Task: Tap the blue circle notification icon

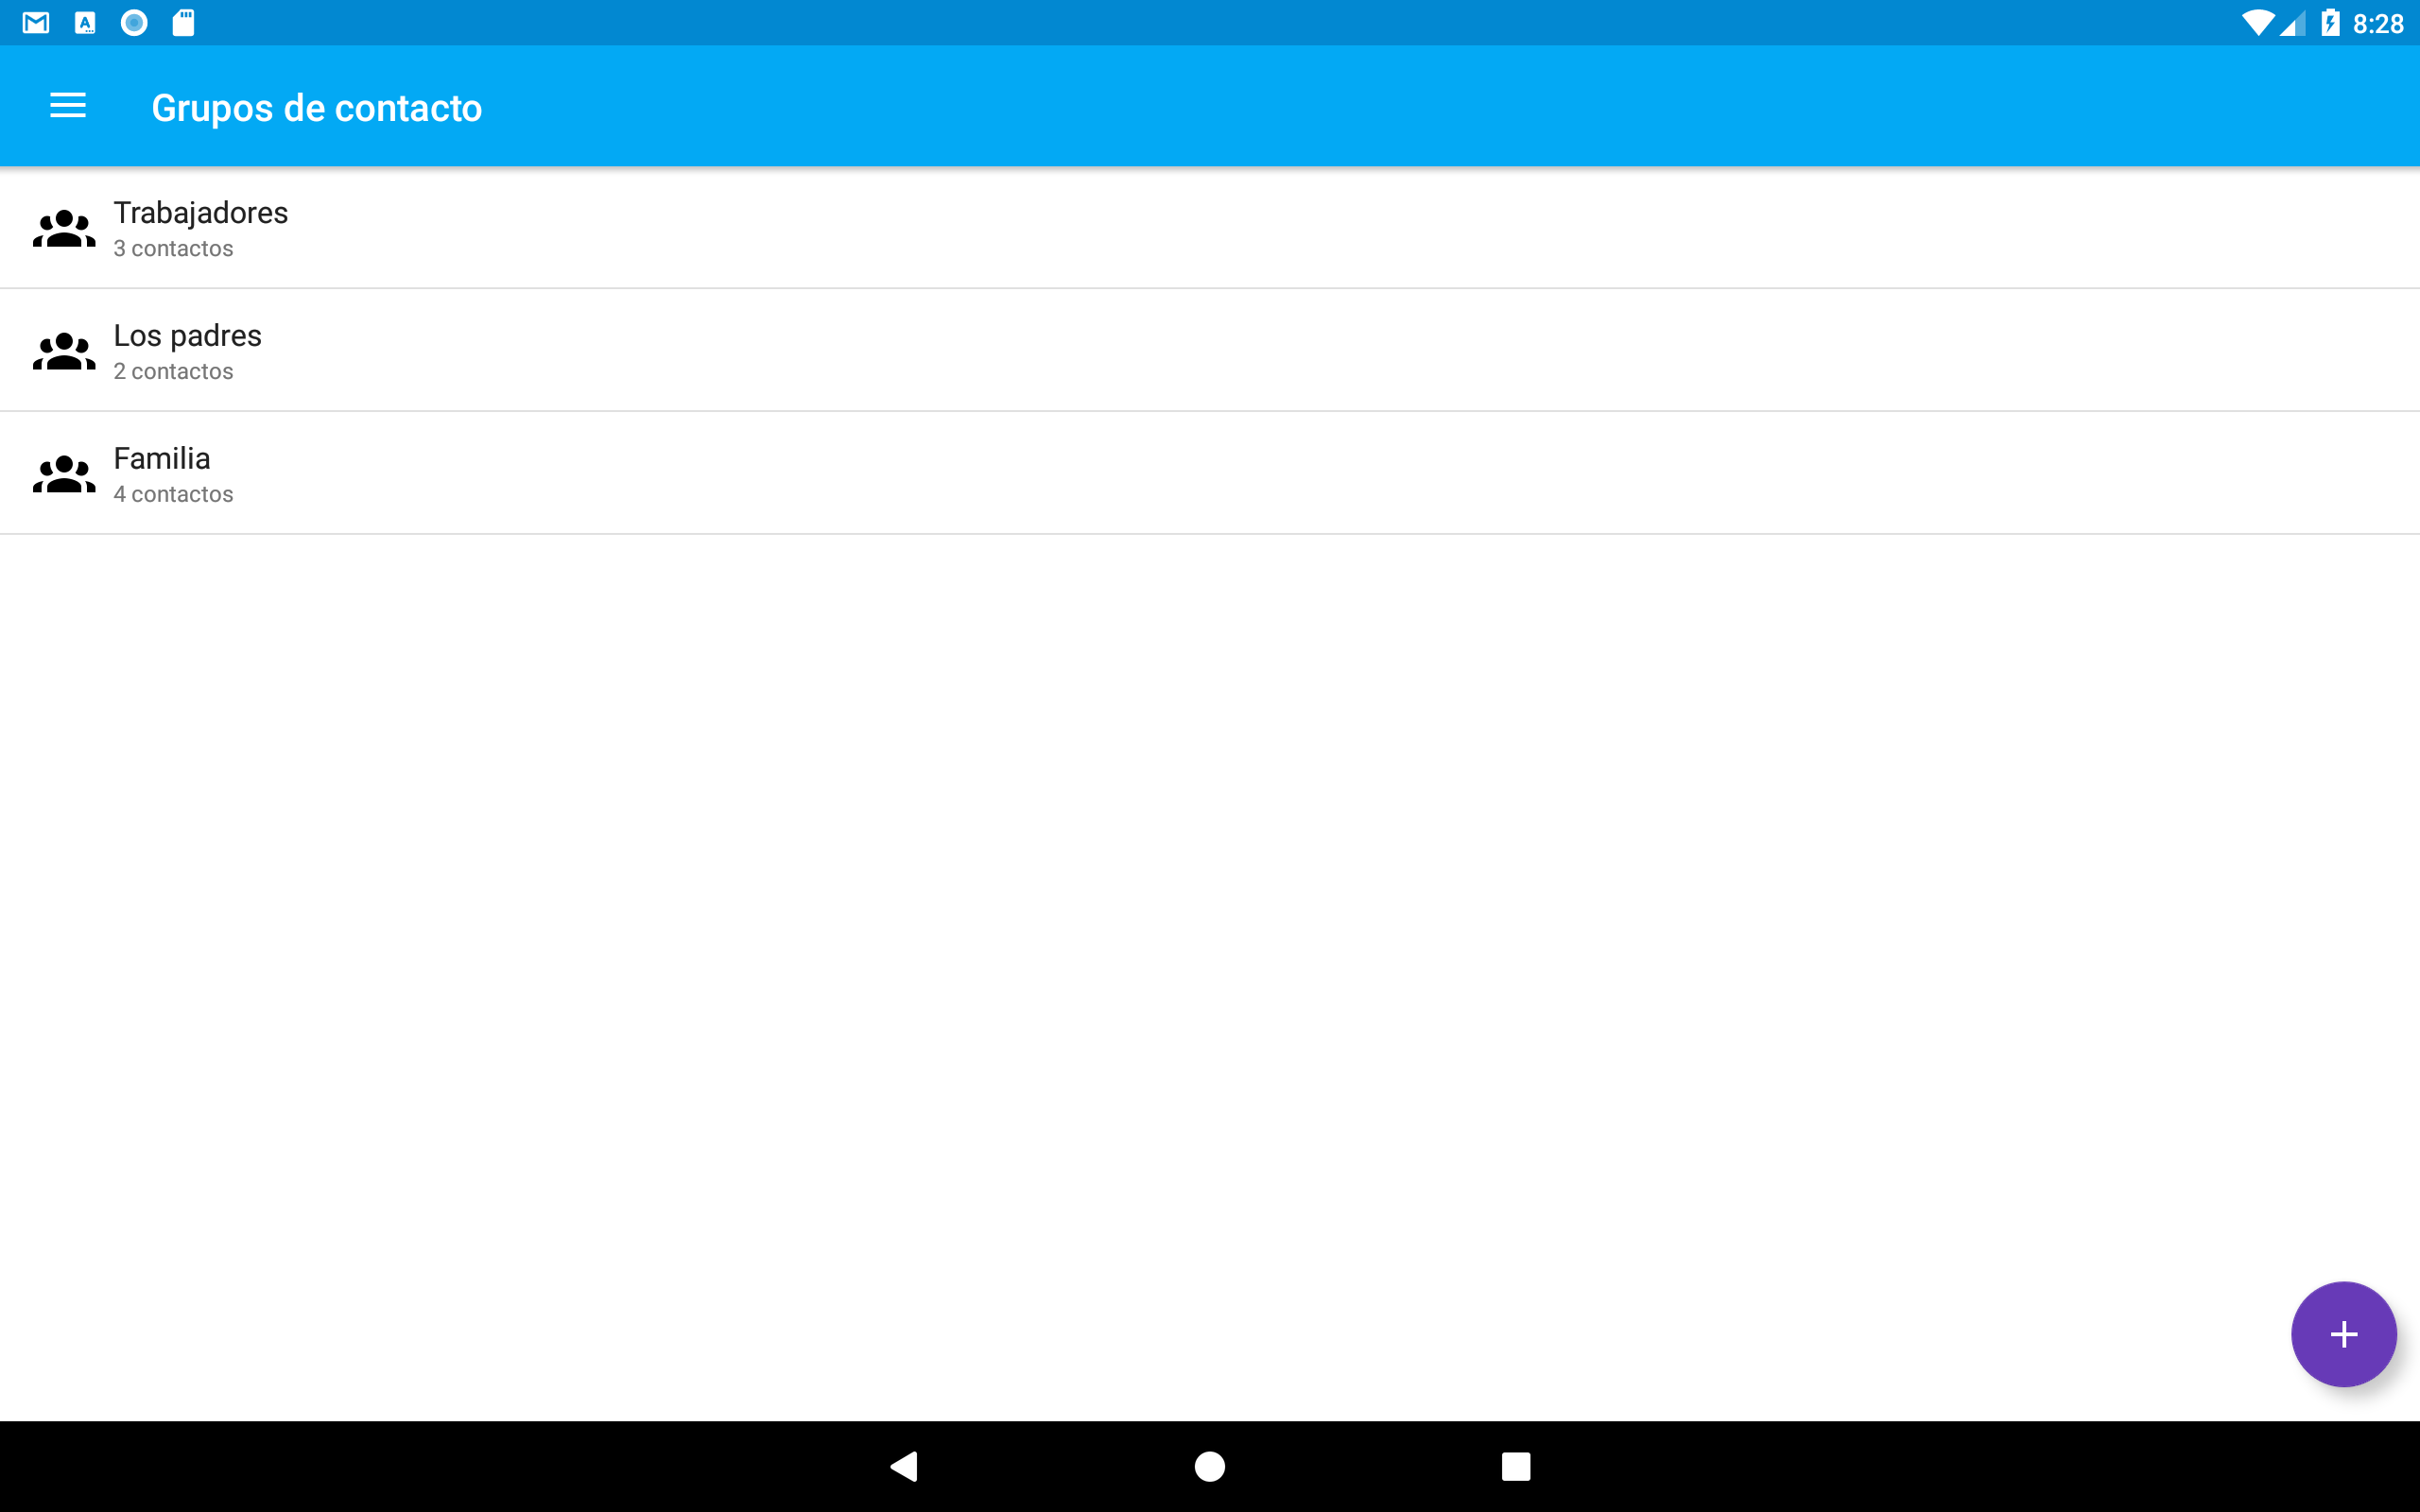Action: 134,23
